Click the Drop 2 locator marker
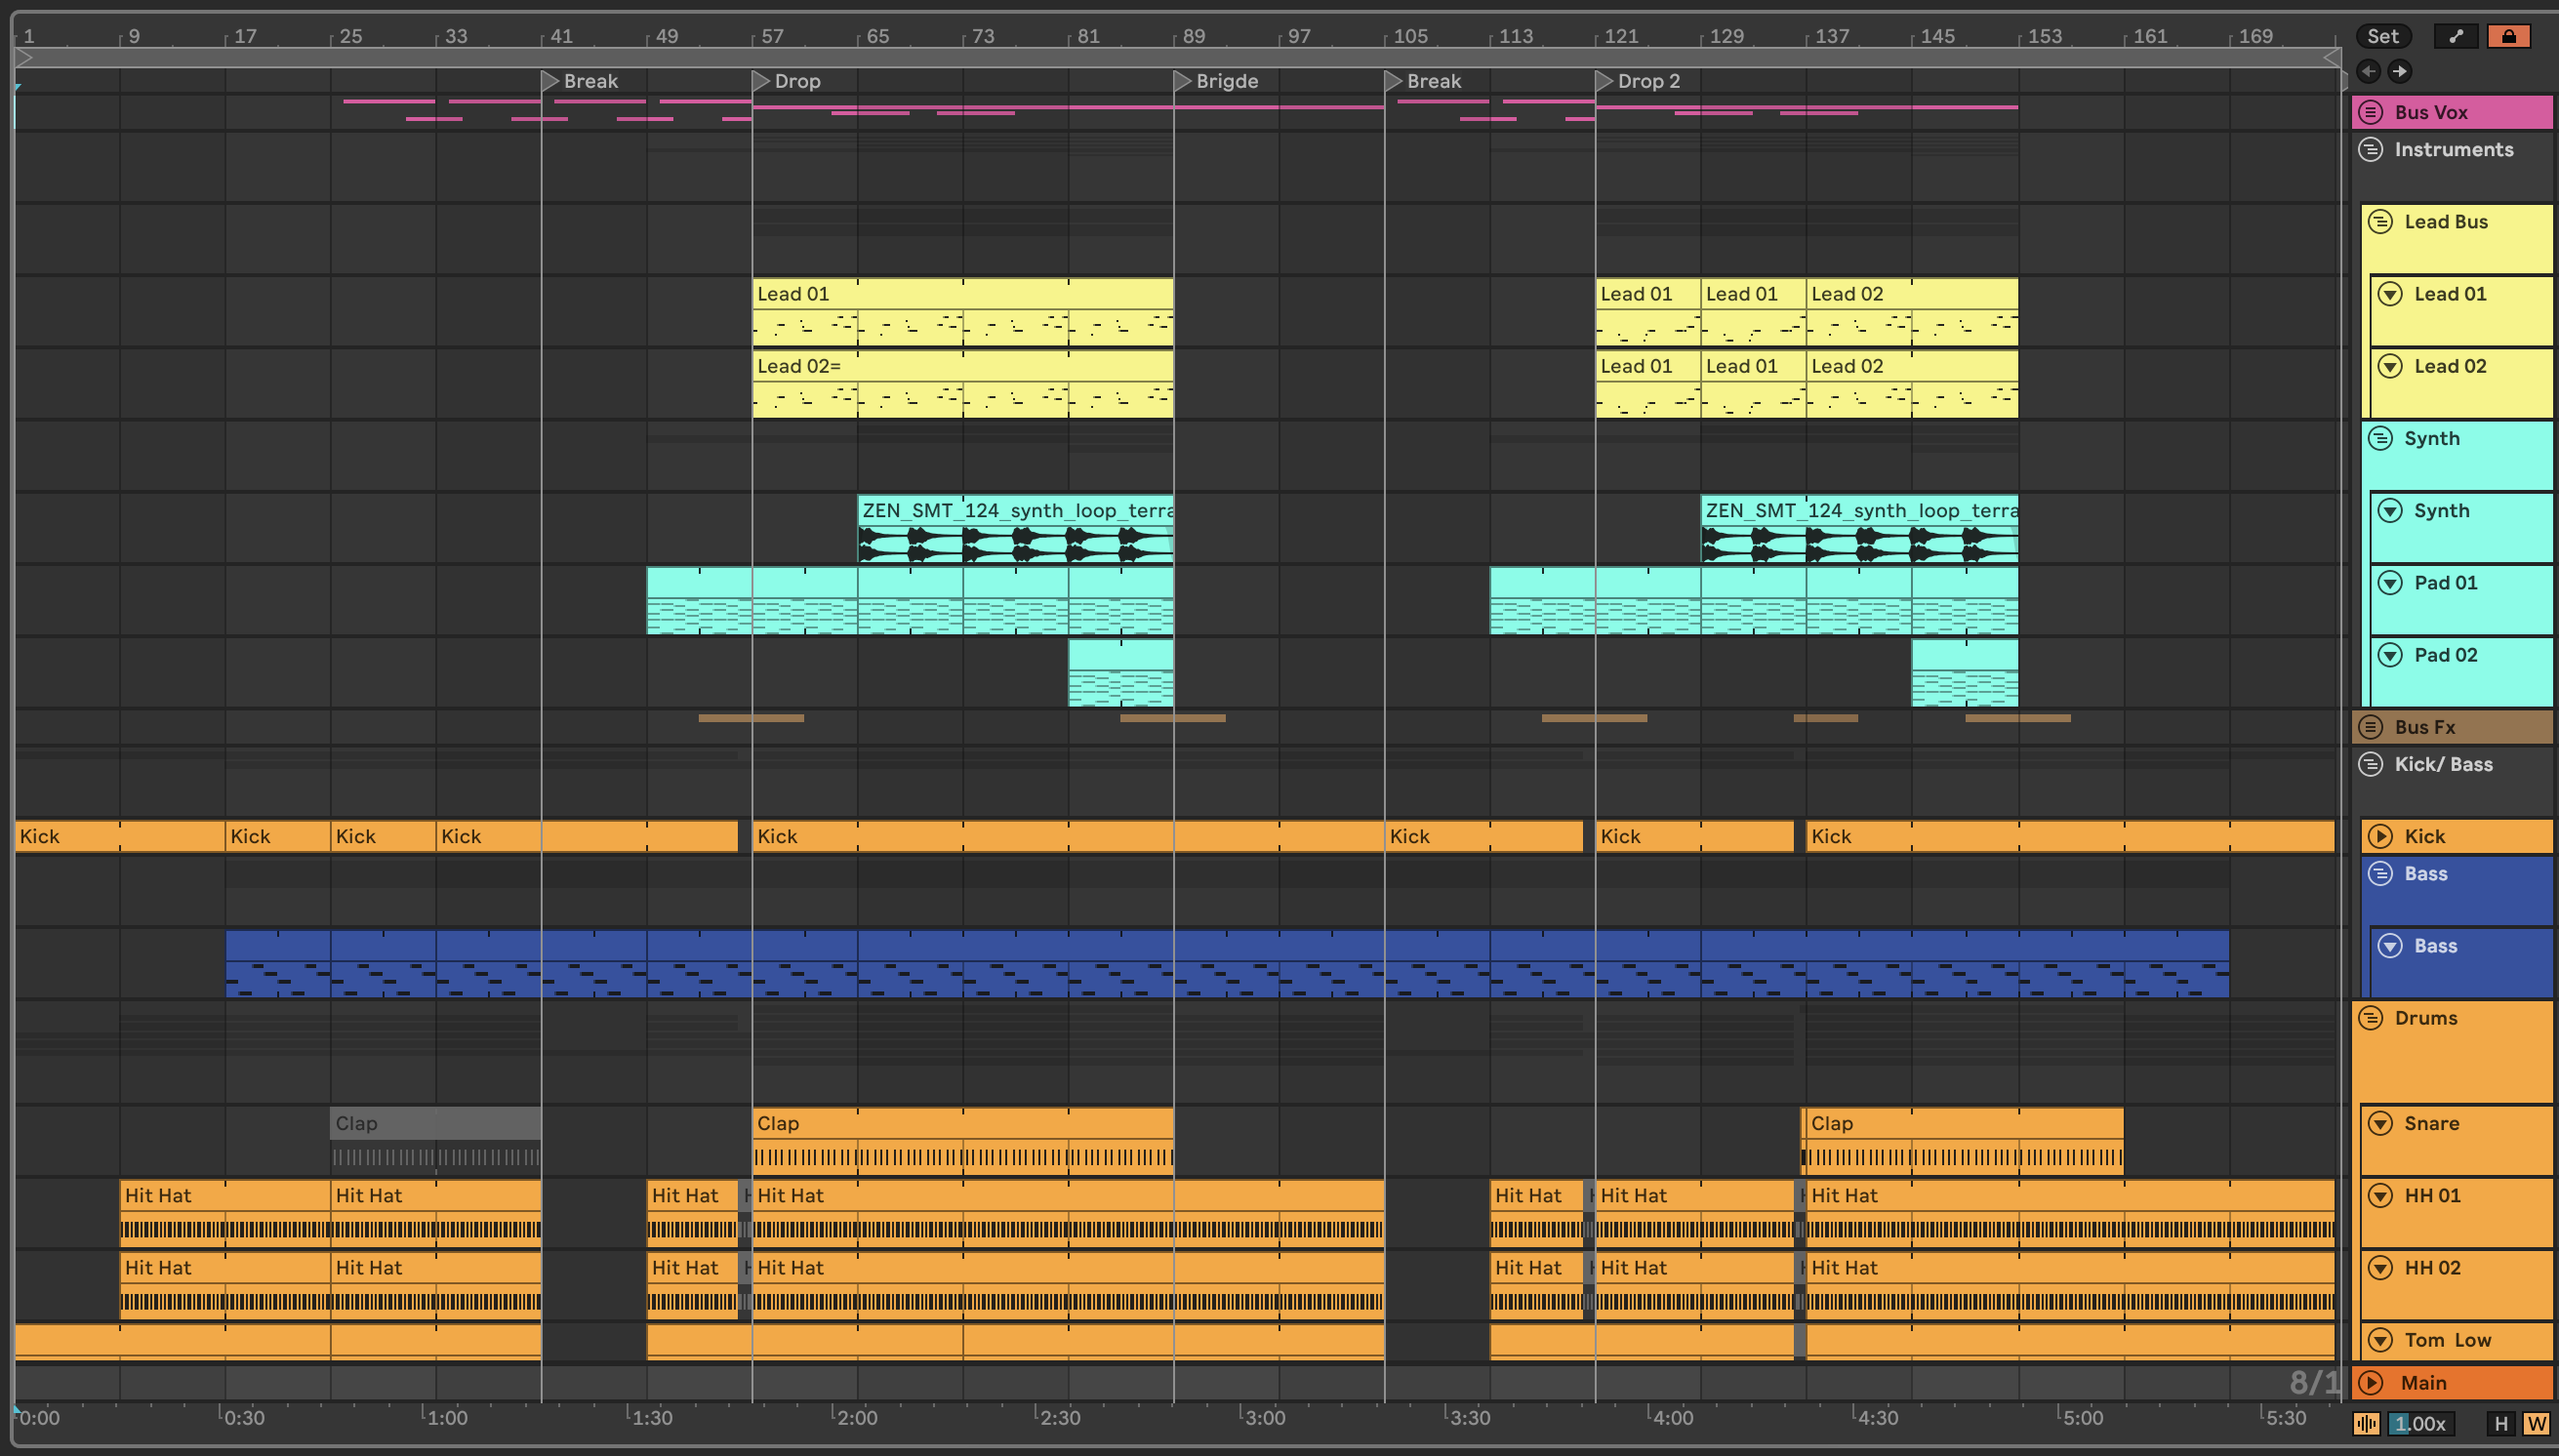 pos(1603,81)
